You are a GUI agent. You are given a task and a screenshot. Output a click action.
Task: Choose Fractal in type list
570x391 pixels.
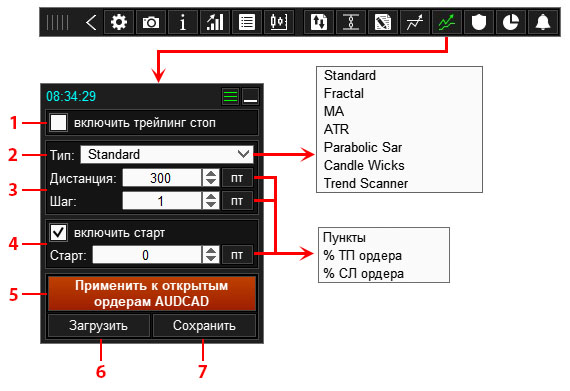tap(344, 93)
